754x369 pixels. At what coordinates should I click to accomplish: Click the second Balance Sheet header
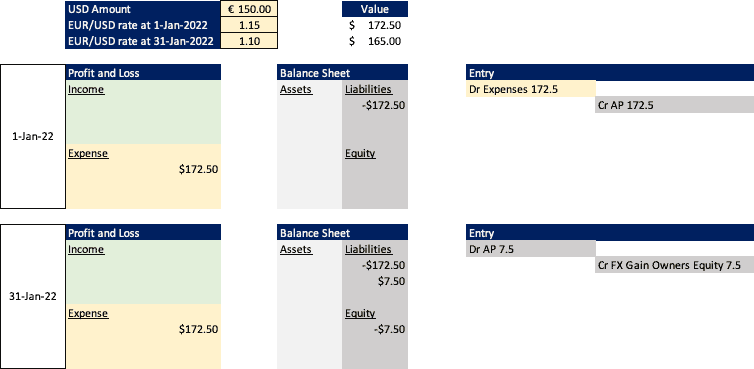pyautogui.click(x=342, y=233)
